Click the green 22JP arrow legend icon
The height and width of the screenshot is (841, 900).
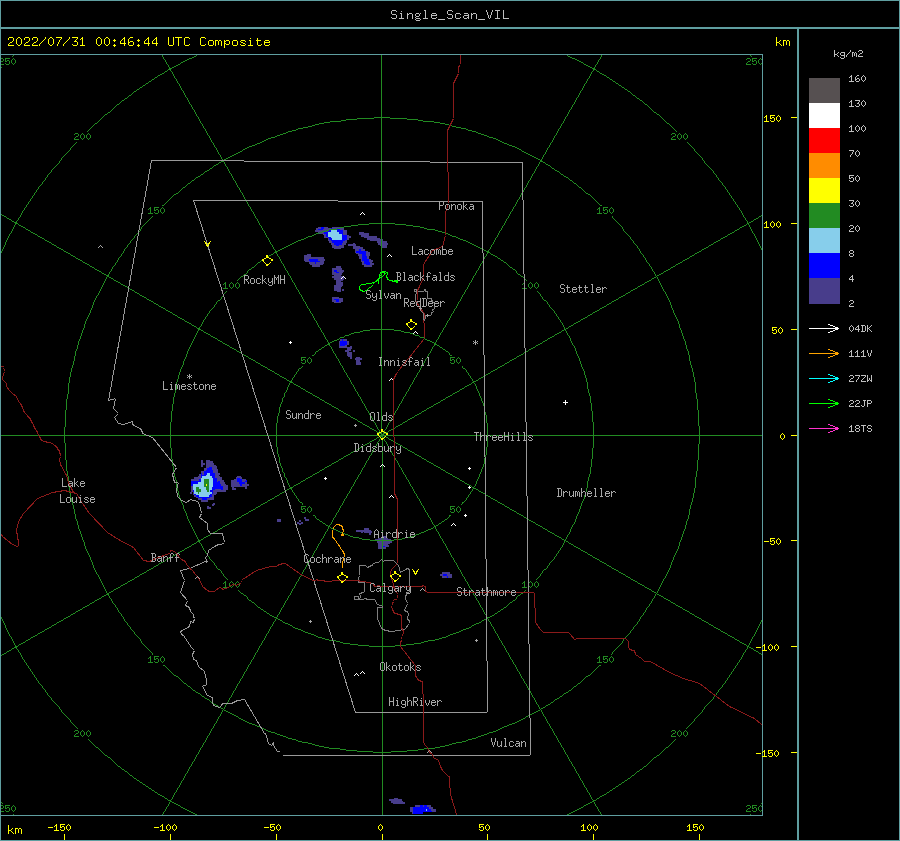[824, 404]
